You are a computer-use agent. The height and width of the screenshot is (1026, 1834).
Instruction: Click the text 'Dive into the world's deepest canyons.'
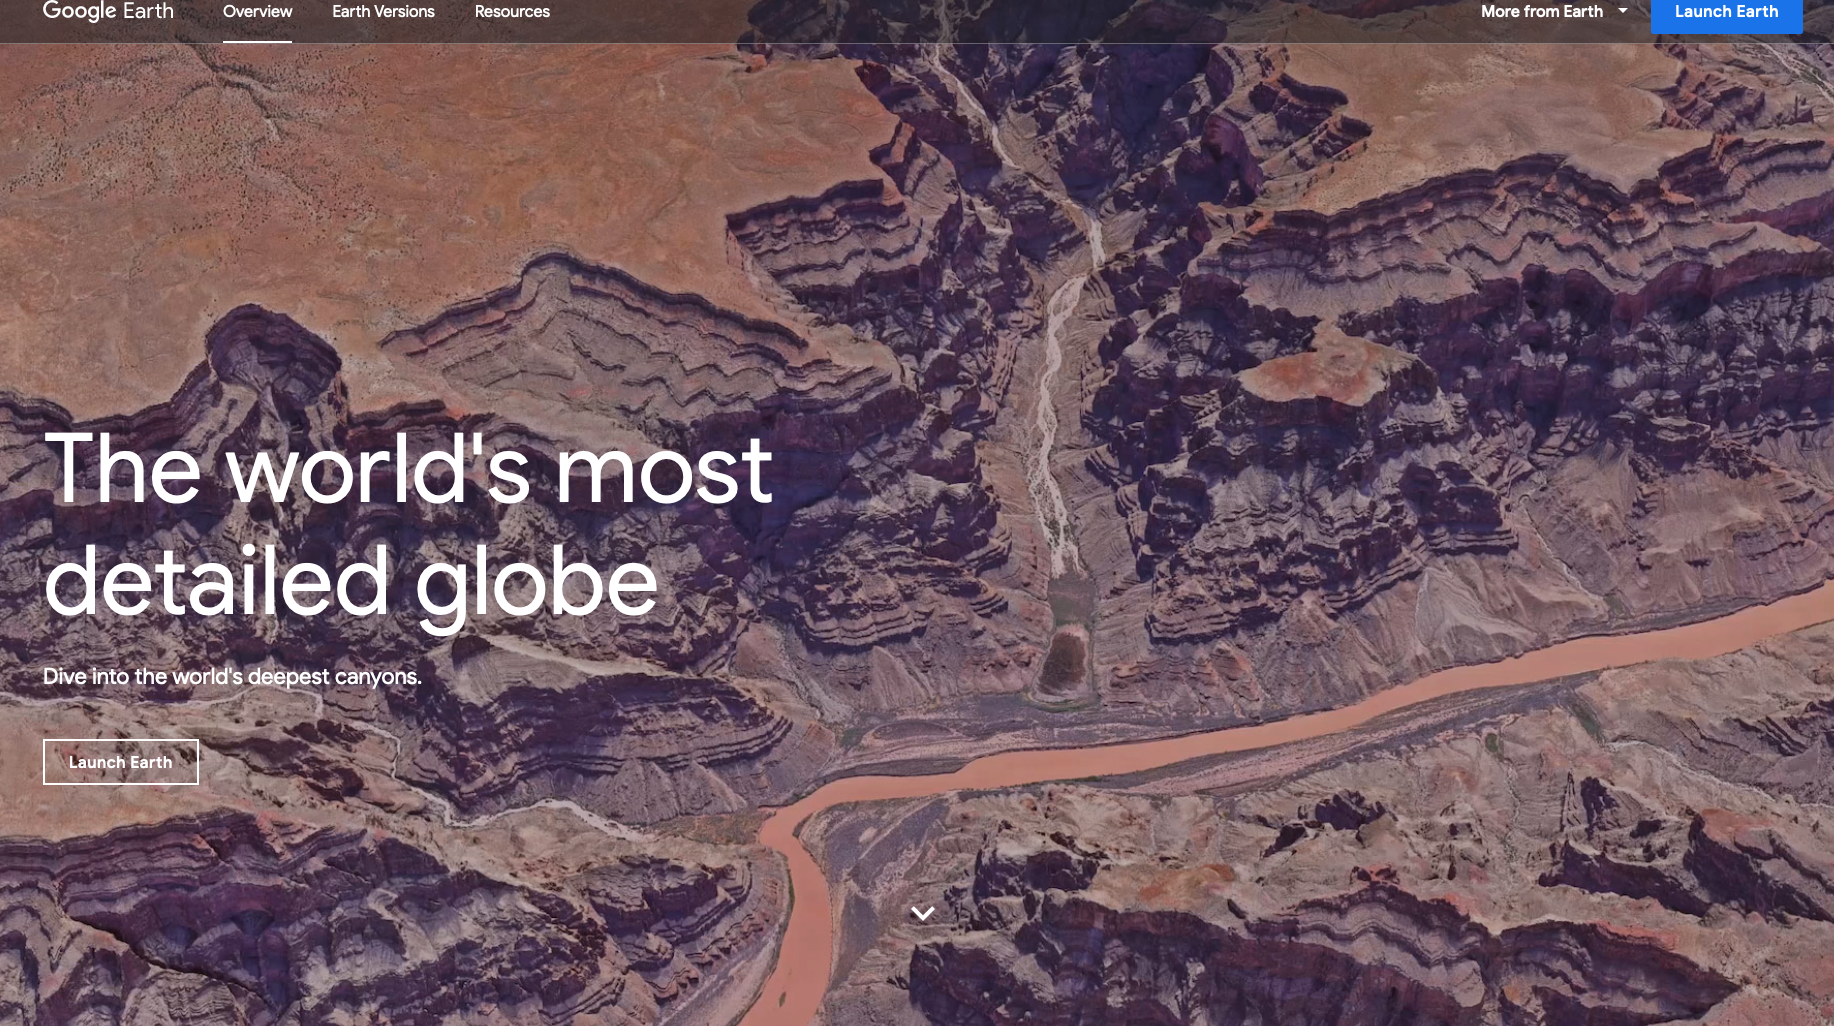(x=232, y=677)
